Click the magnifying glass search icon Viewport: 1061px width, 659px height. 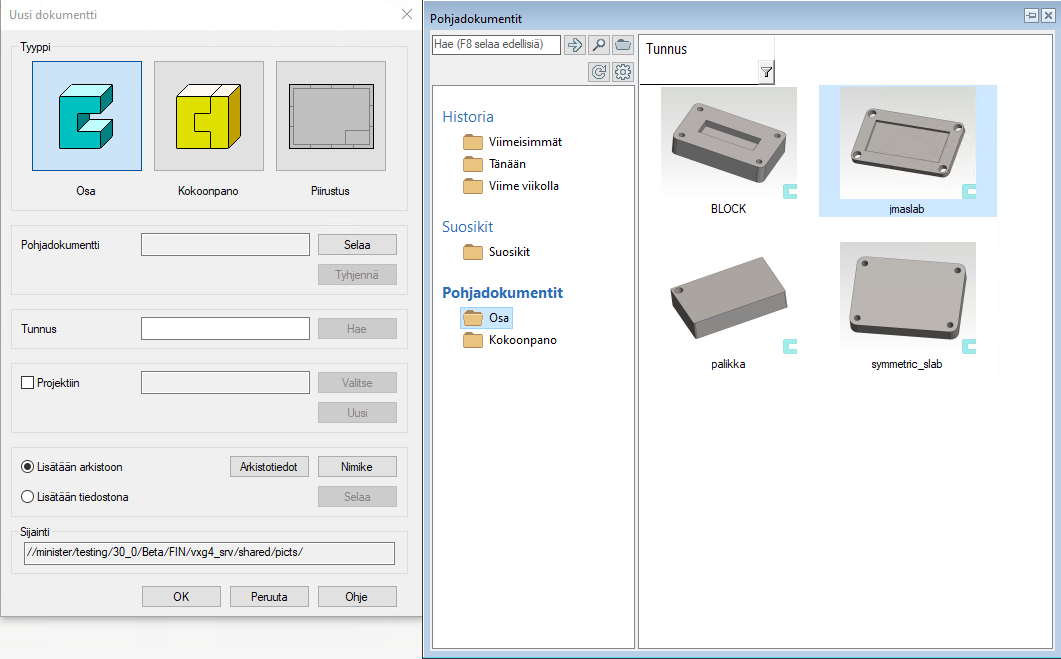pyautogui.click(x=599, y=45)
